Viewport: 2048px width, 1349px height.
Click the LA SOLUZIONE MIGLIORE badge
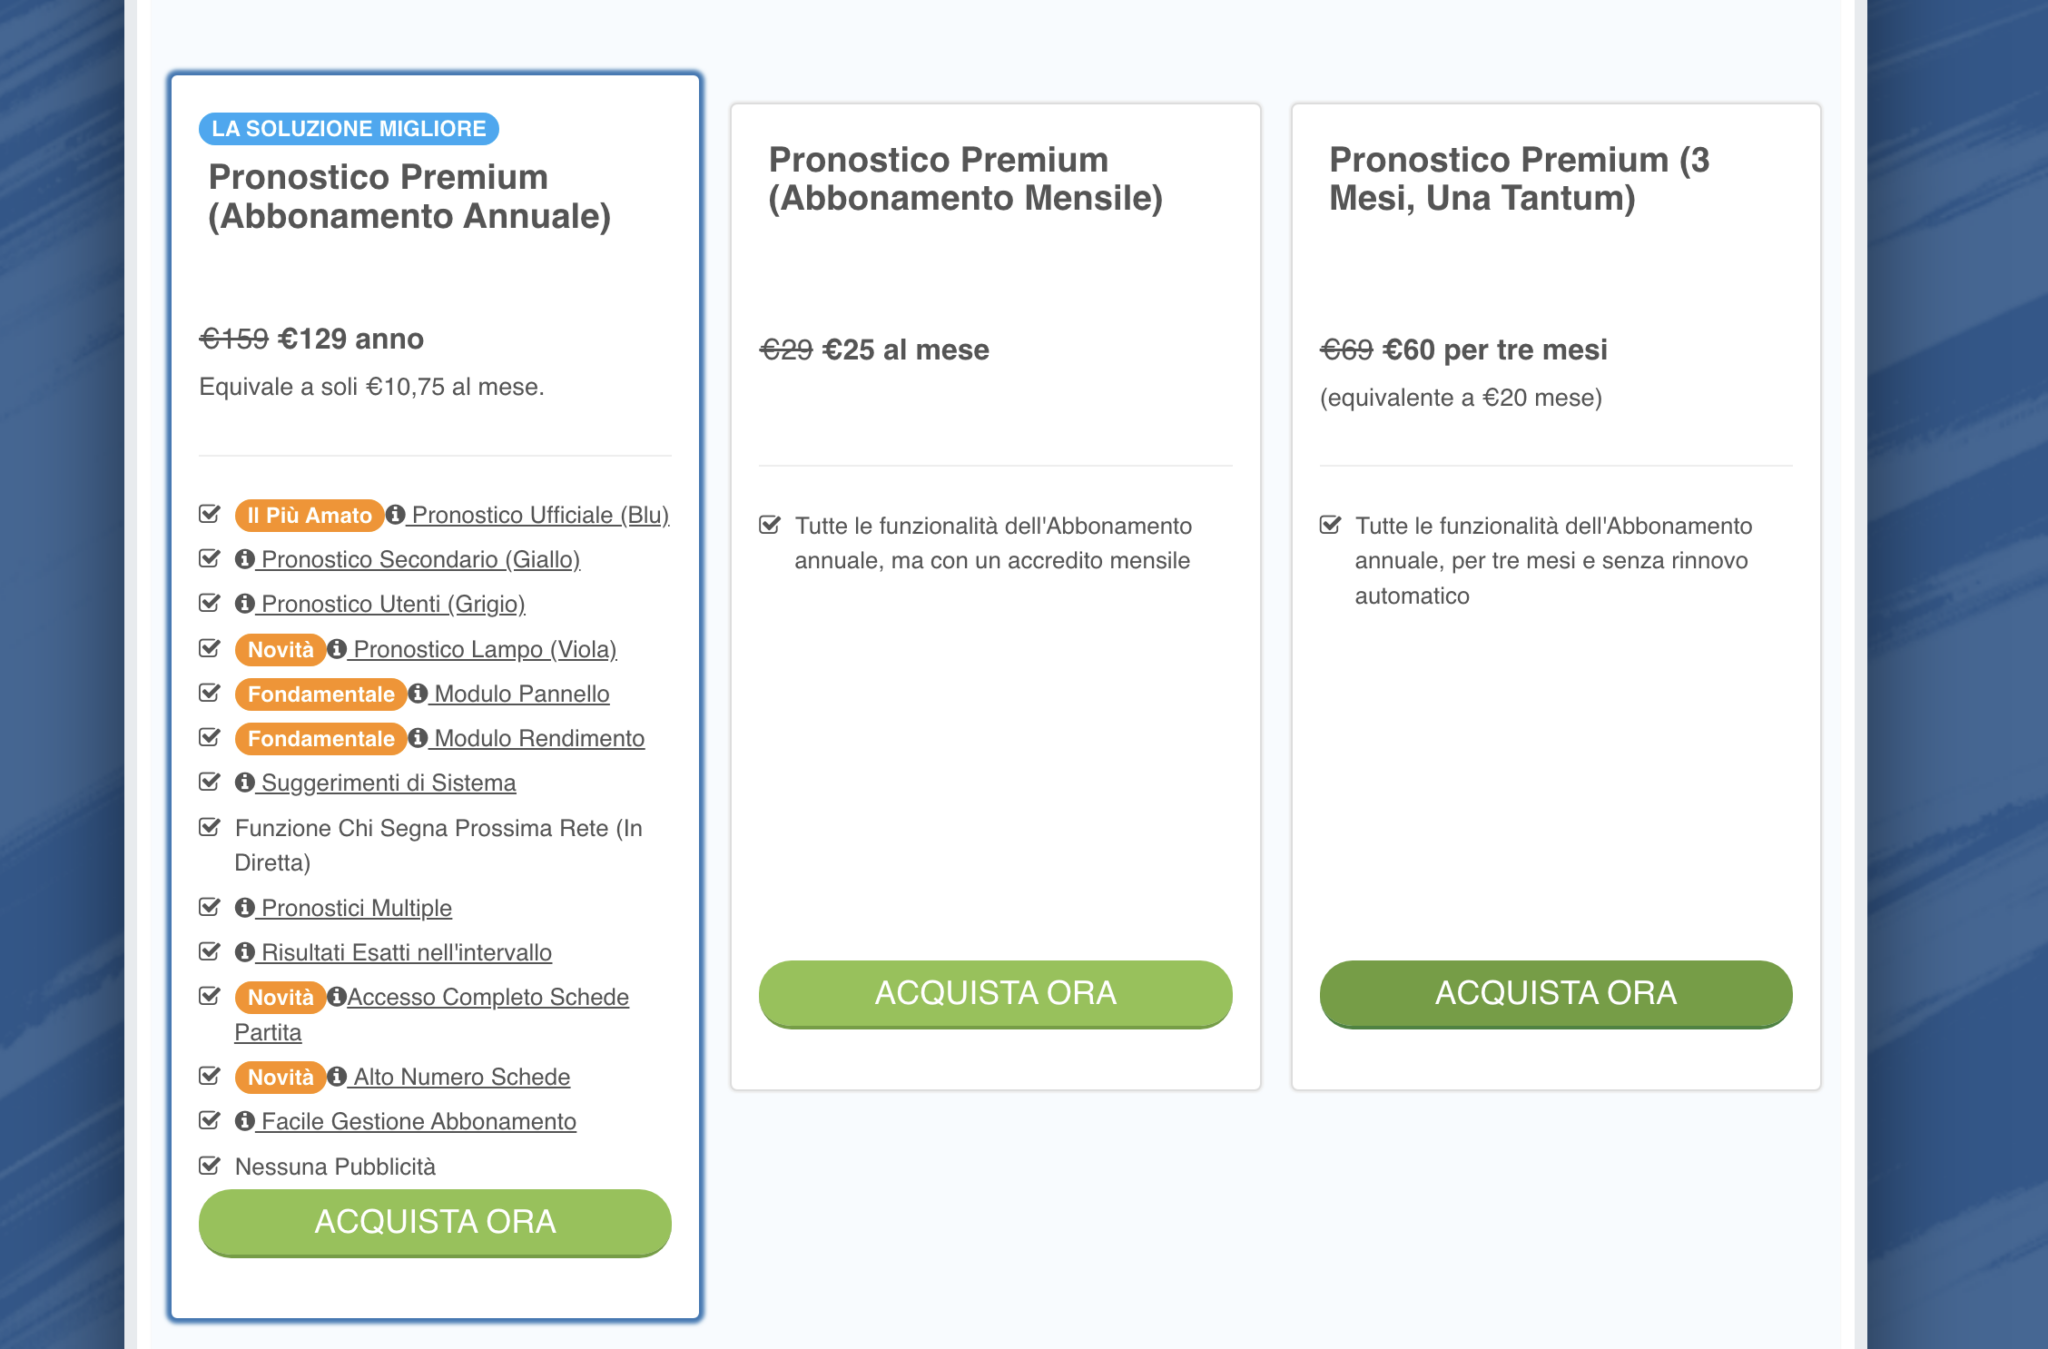348,128
